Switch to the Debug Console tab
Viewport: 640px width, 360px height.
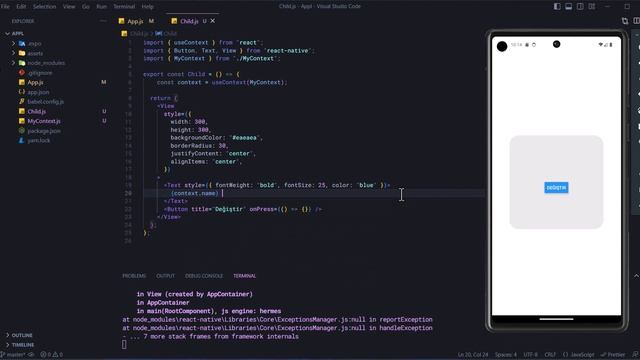click(204, 276)
